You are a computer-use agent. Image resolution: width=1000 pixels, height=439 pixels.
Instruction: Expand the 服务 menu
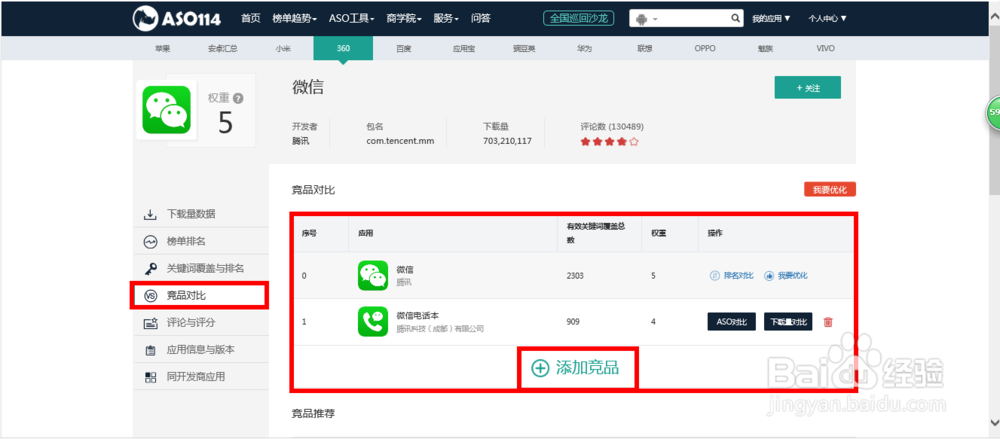446,19
